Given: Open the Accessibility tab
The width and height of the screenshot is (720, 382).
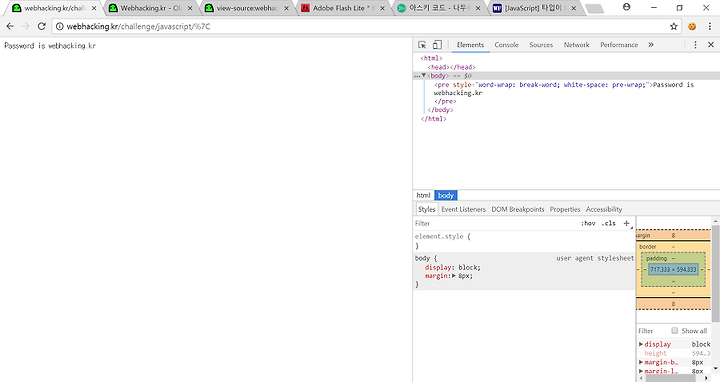Looking at the screenshot, I should coord(604,209).
